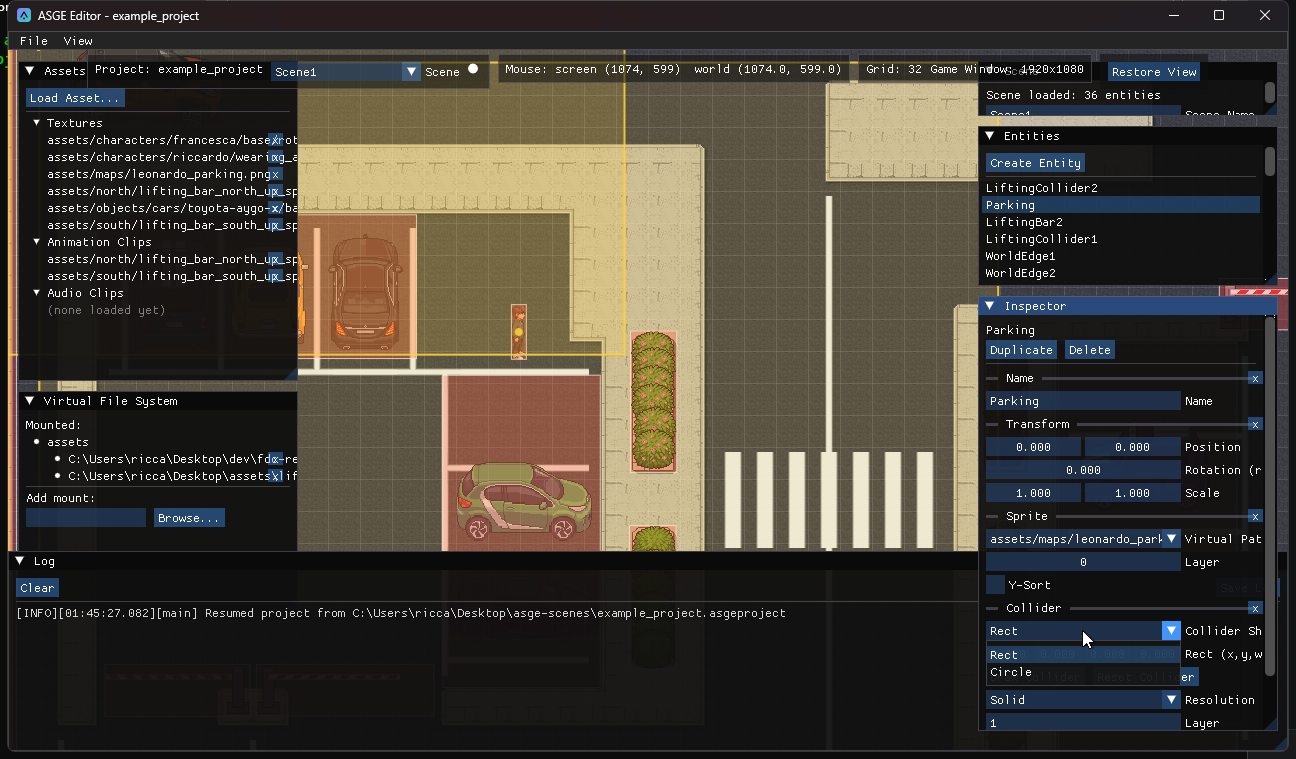Viewport: 1296px width, 759px height.
Task: Click the ASGE Editor app icon in title bar
Action: tap(24, 15)
